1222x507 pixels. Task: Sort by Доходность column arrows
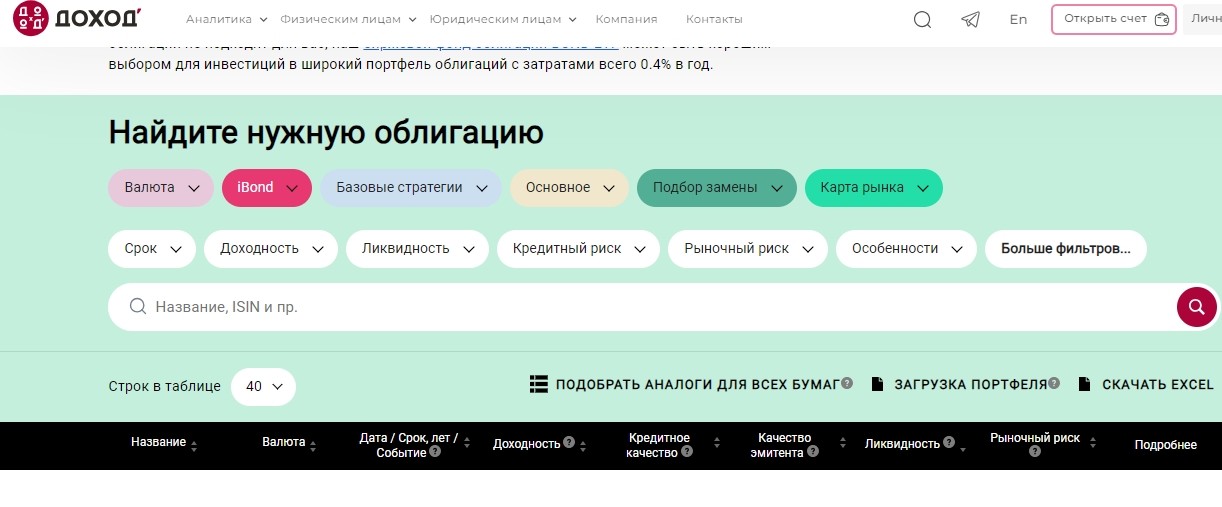click(583, 445)
